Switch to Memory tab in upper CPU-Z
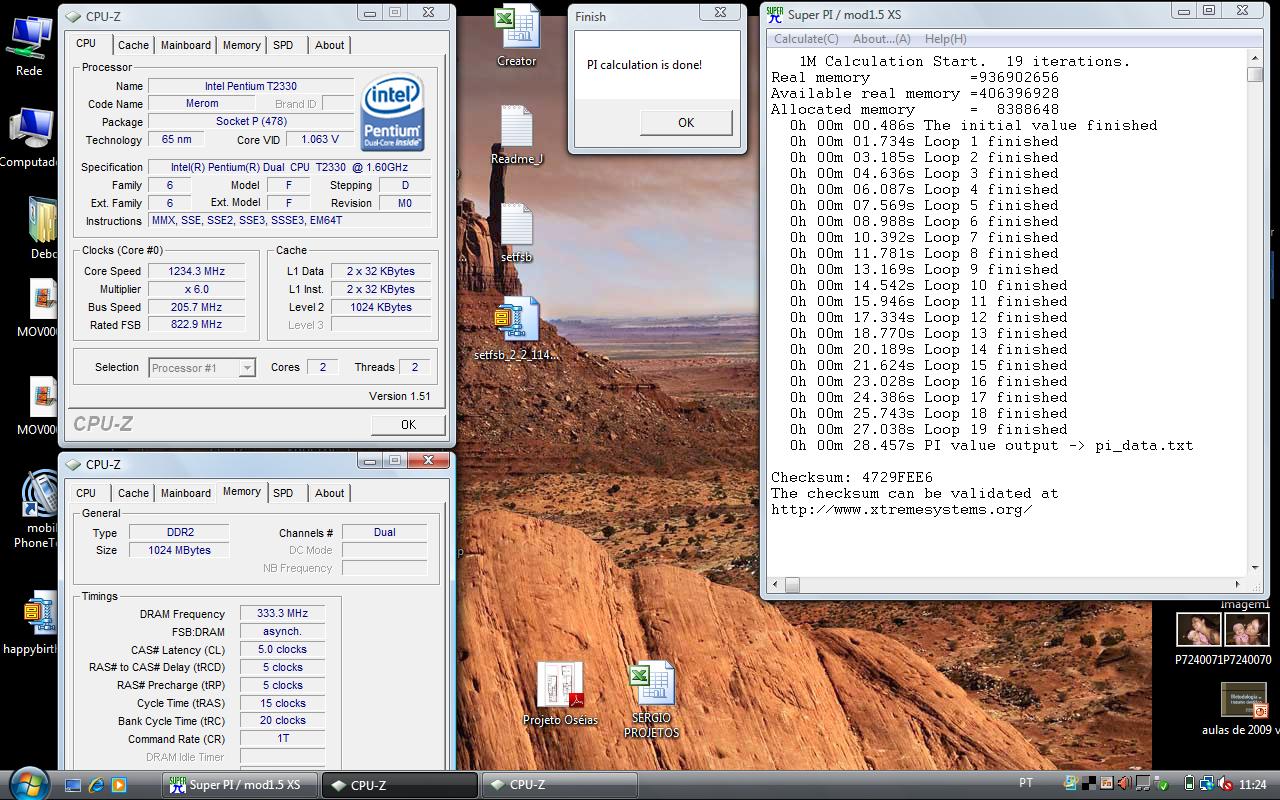The height and width of the screenshot is (800, 1280). pos(242,45)
